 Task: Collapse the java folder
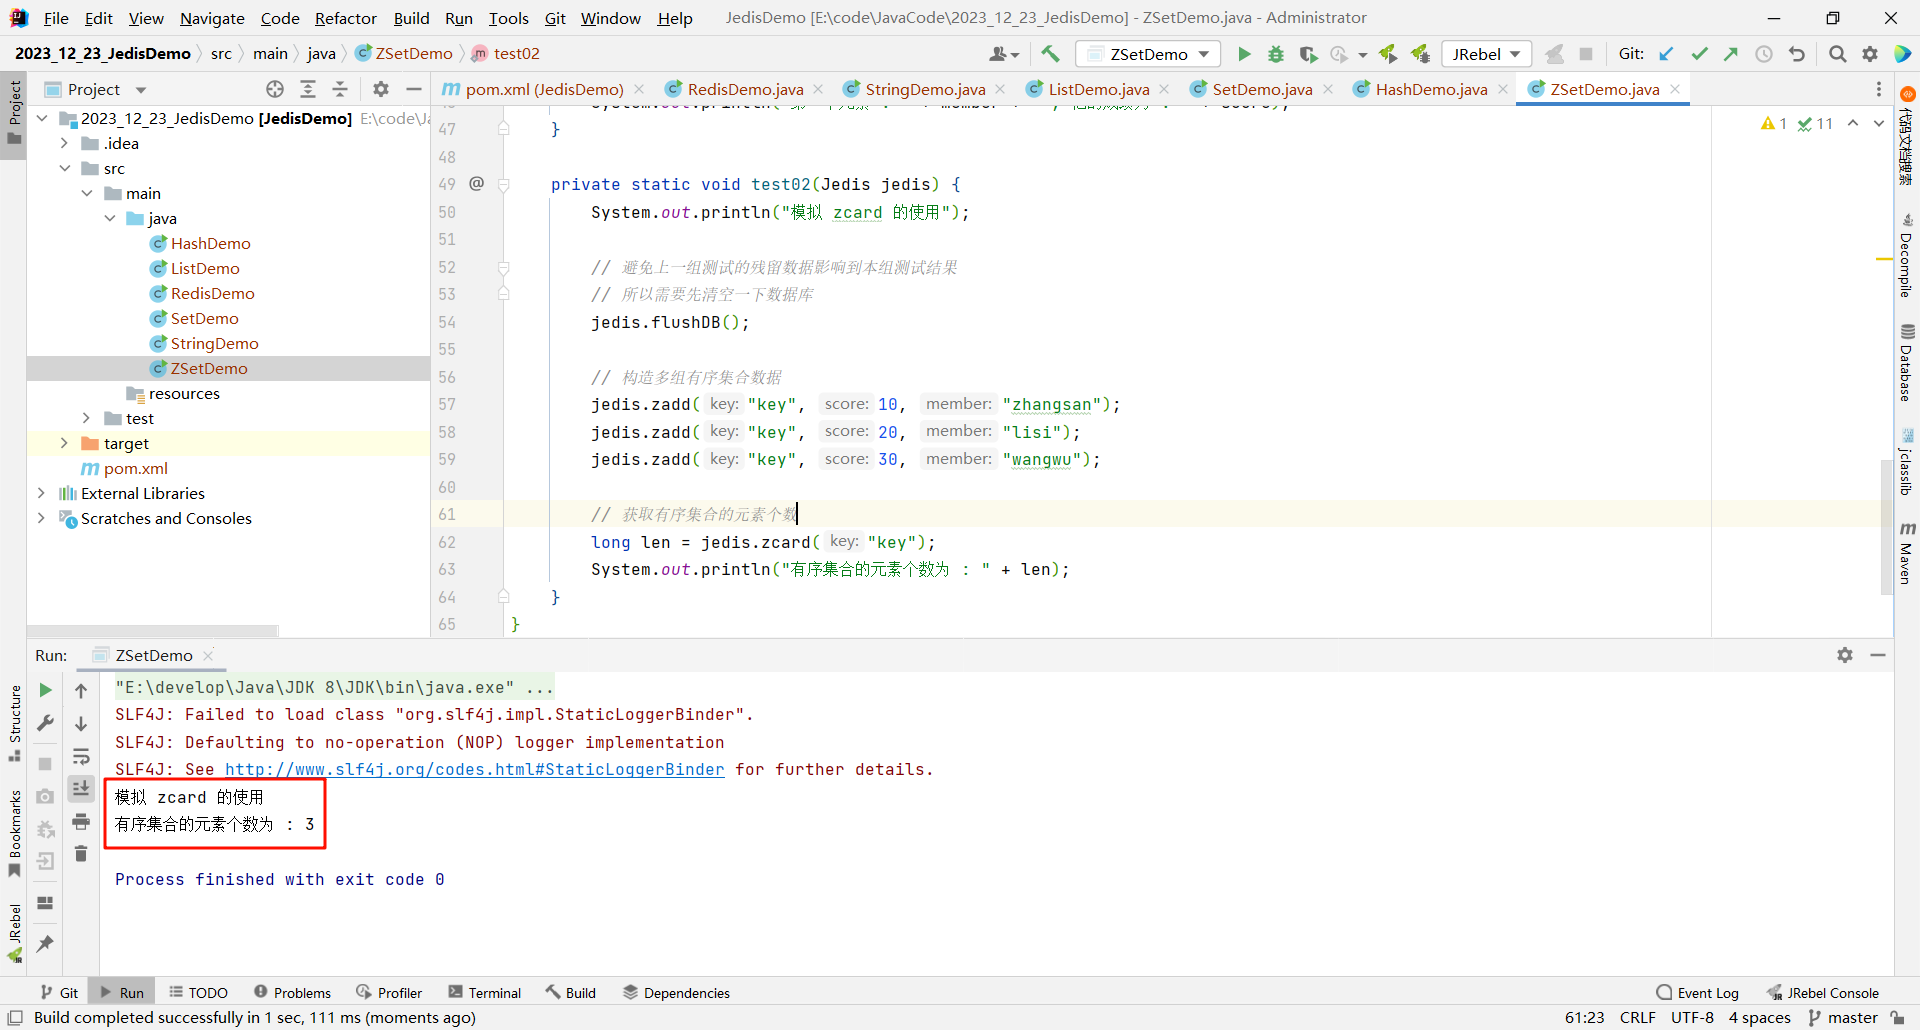click(110, 218)
